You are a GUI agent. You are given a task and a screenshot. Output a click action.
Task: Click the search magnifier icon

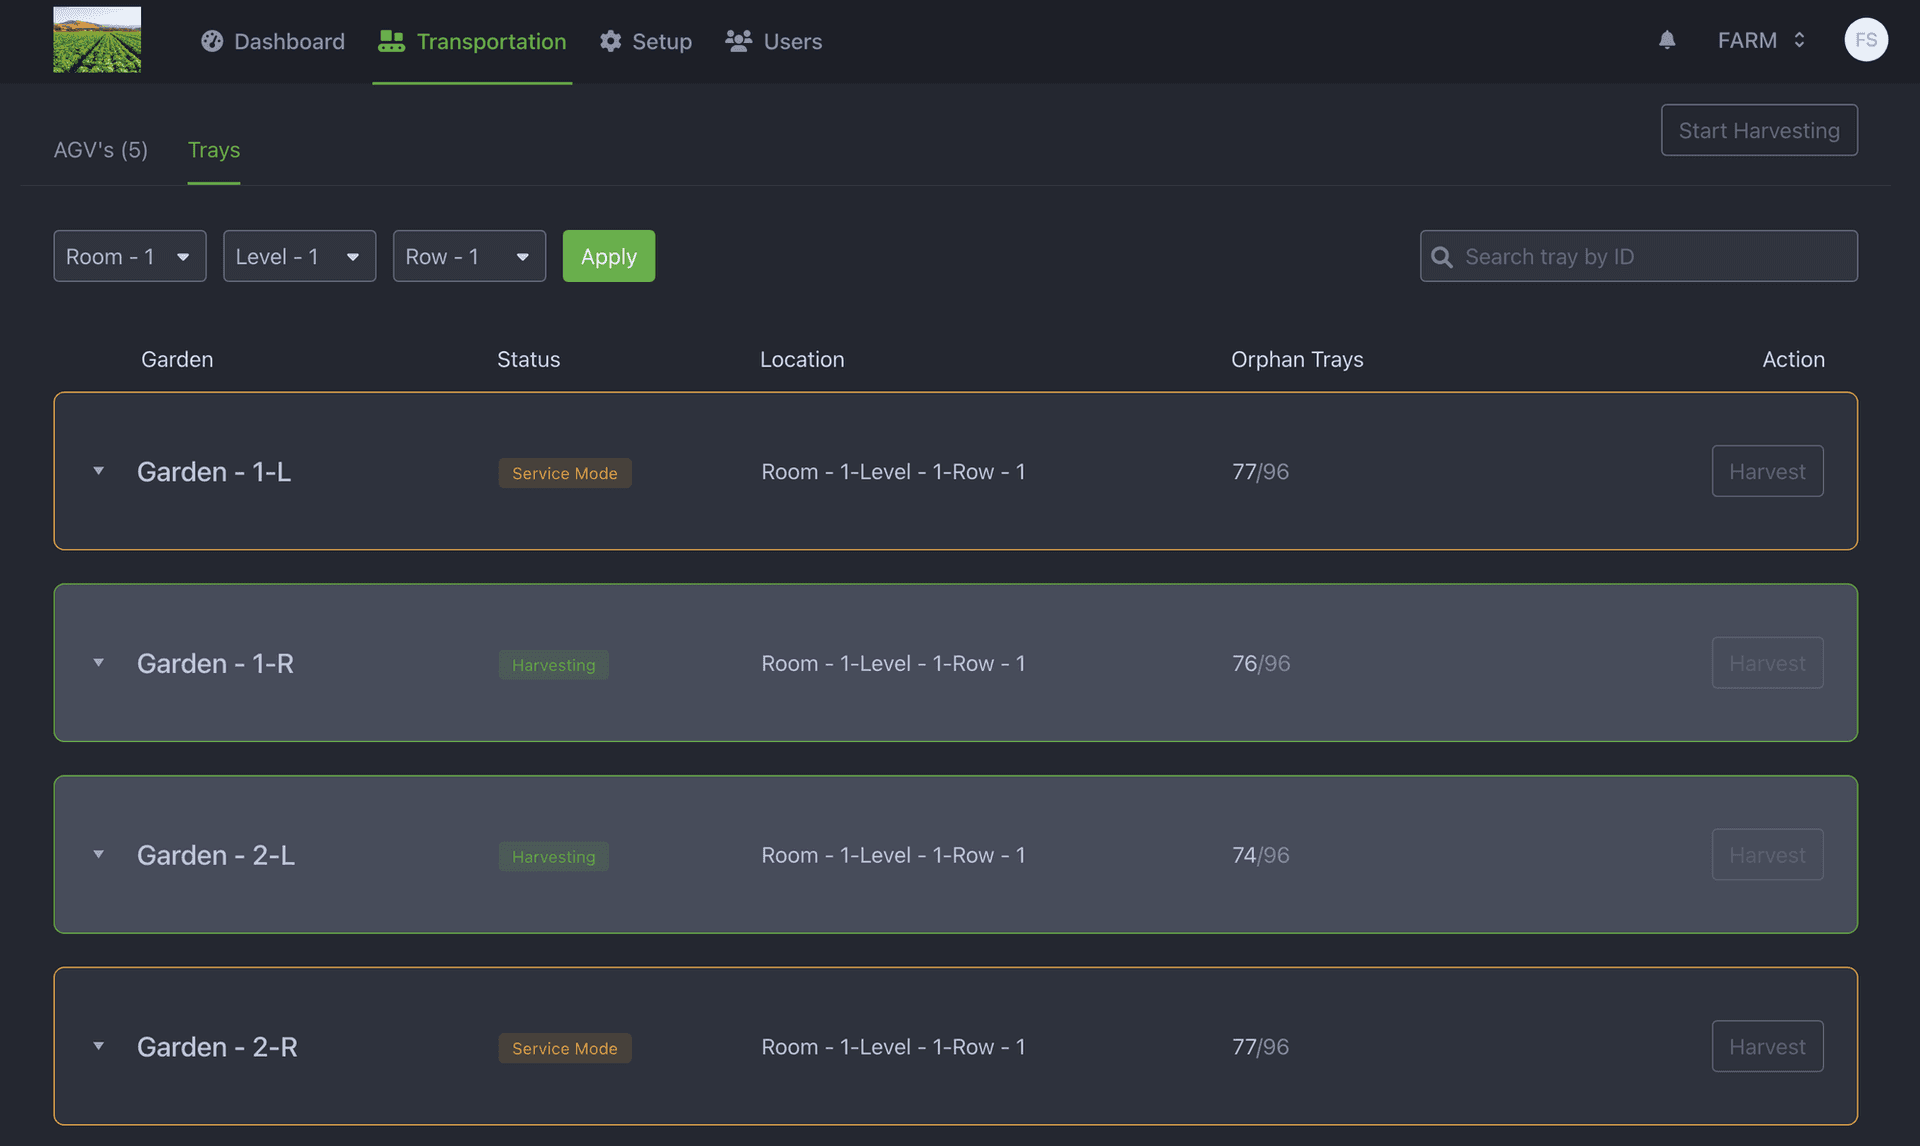coord(1441,257)
